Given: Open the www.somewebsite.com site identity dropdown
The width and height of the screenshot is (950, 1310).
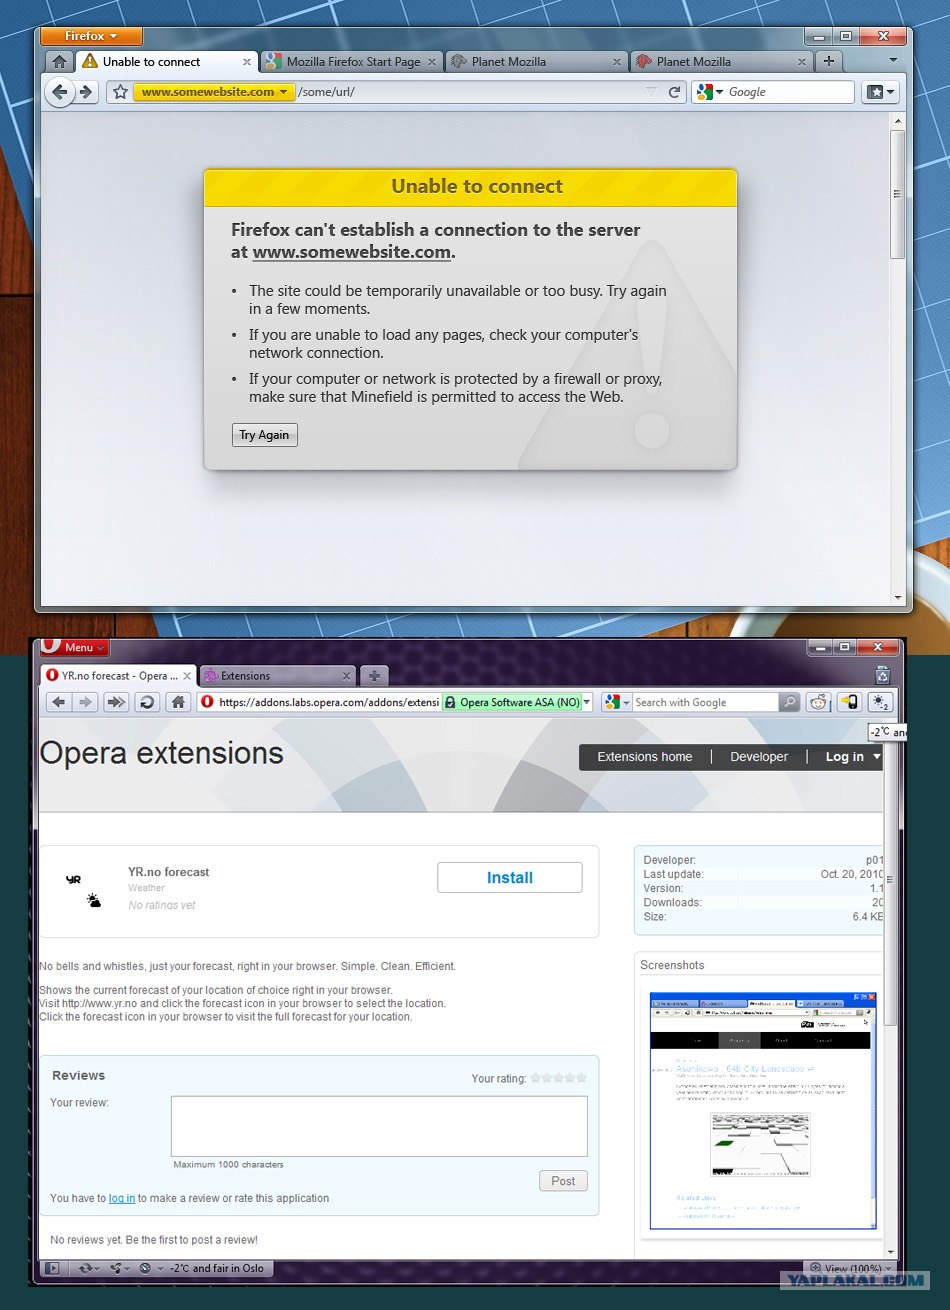Looking at the screenshot, I should click(214, 92).
